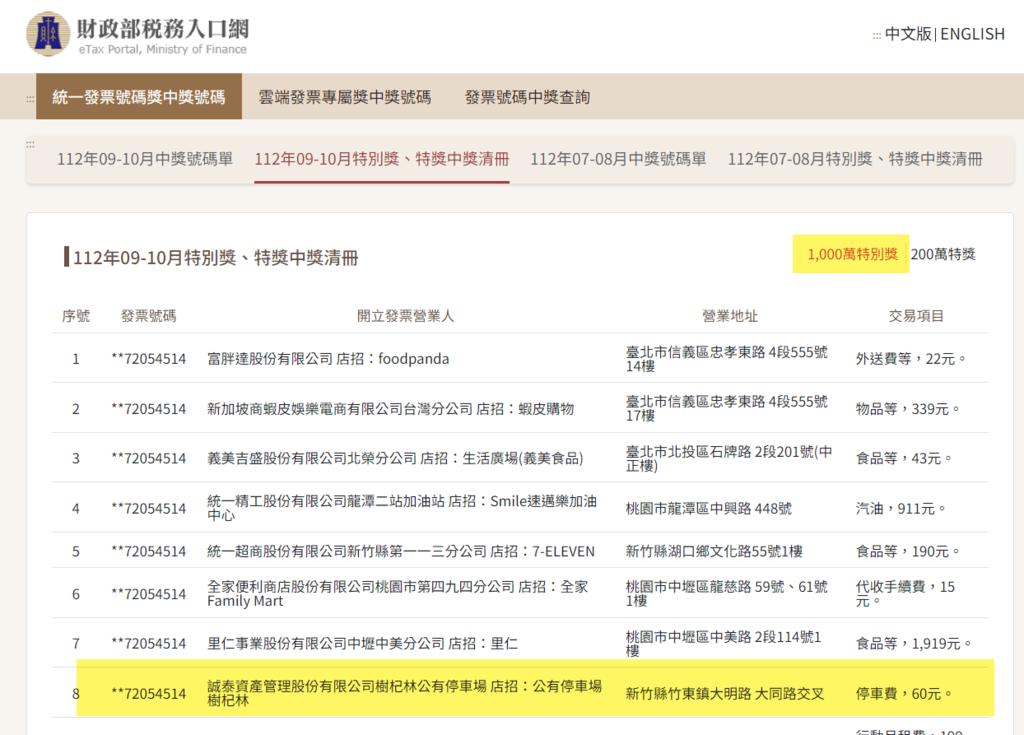Click transaction item 食品等，1,919元

[914, 644]
